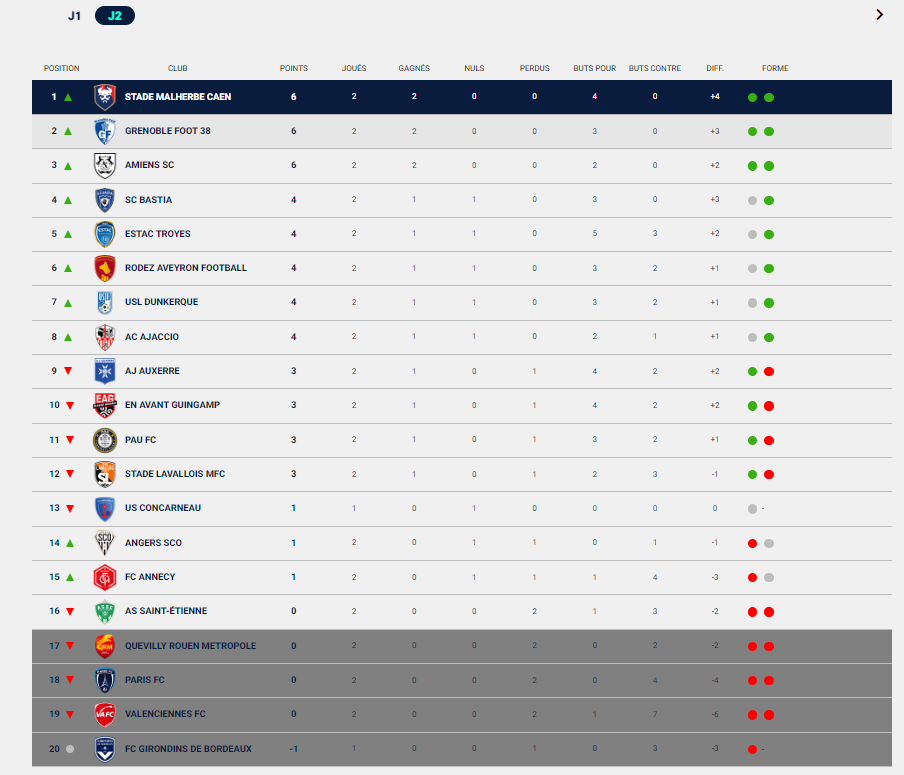The height and width of the screenshot is (775, 904).
Task: Click the green up arrow beside Angers SCO
Action: [x=70, y=543]
